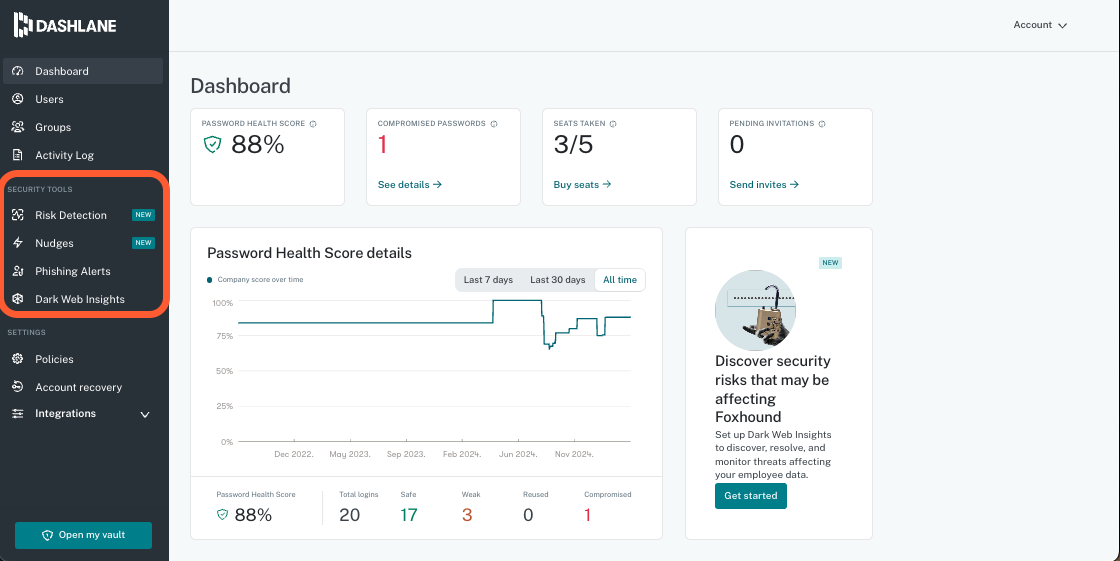Expand the Integrations section chevron

pos(145,414)
